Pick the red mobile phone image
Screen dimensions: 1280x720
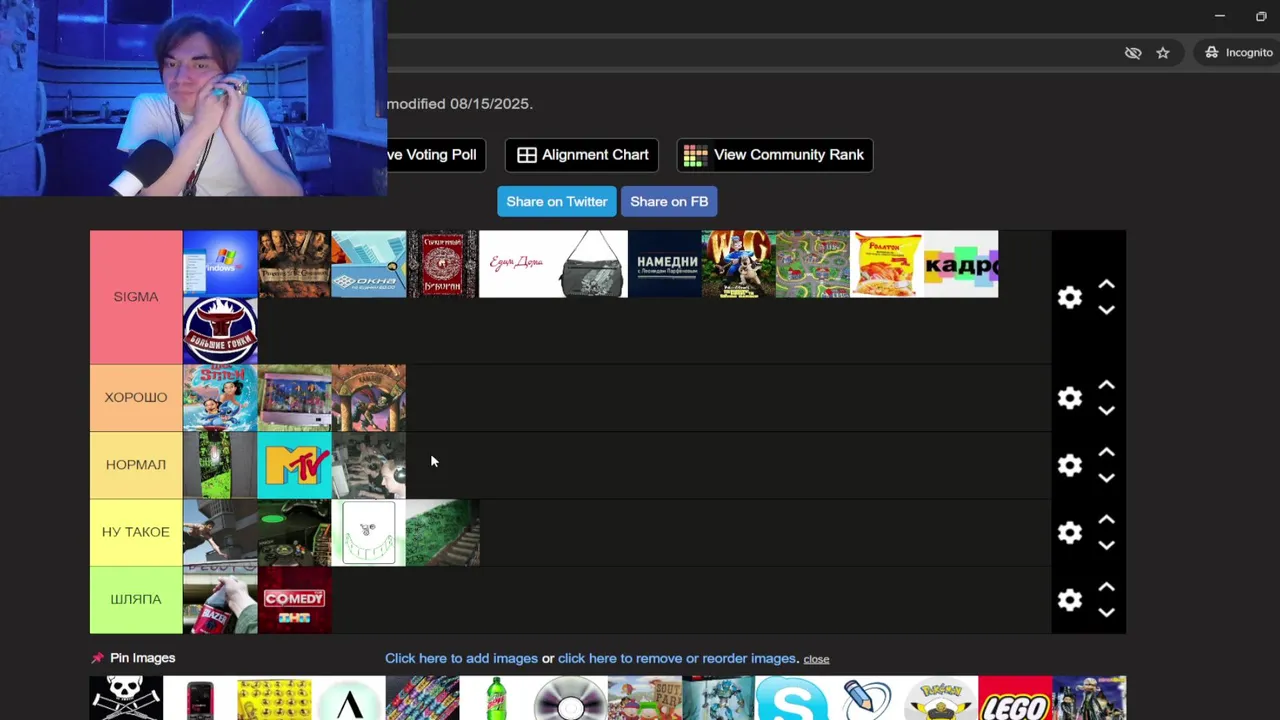[x=200, y=698]
